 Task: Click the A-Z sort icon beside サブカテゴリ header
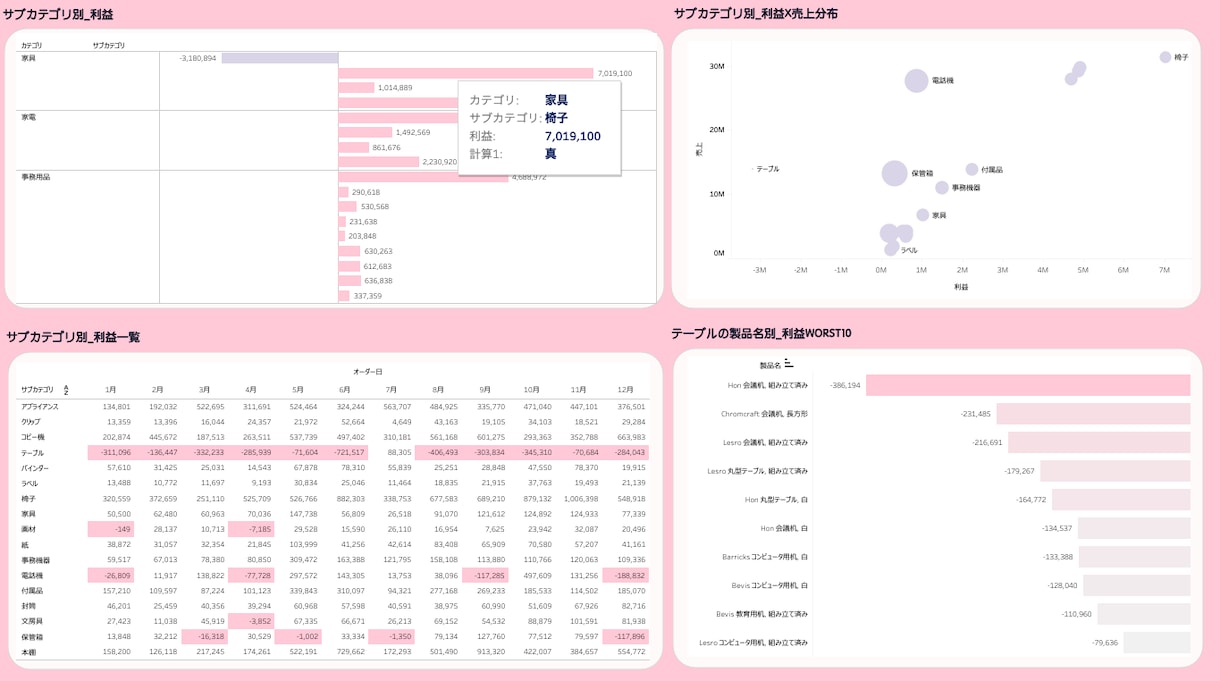pos(66,390)
